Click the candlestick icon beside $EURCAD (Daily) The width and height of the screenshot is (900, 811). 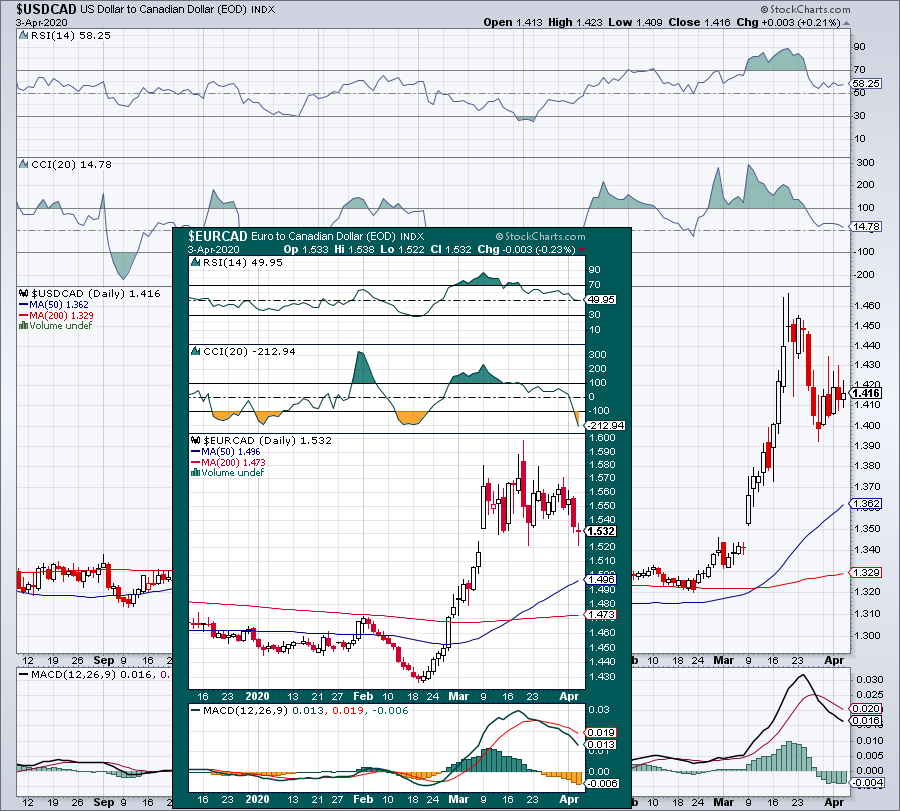[196, 441]
